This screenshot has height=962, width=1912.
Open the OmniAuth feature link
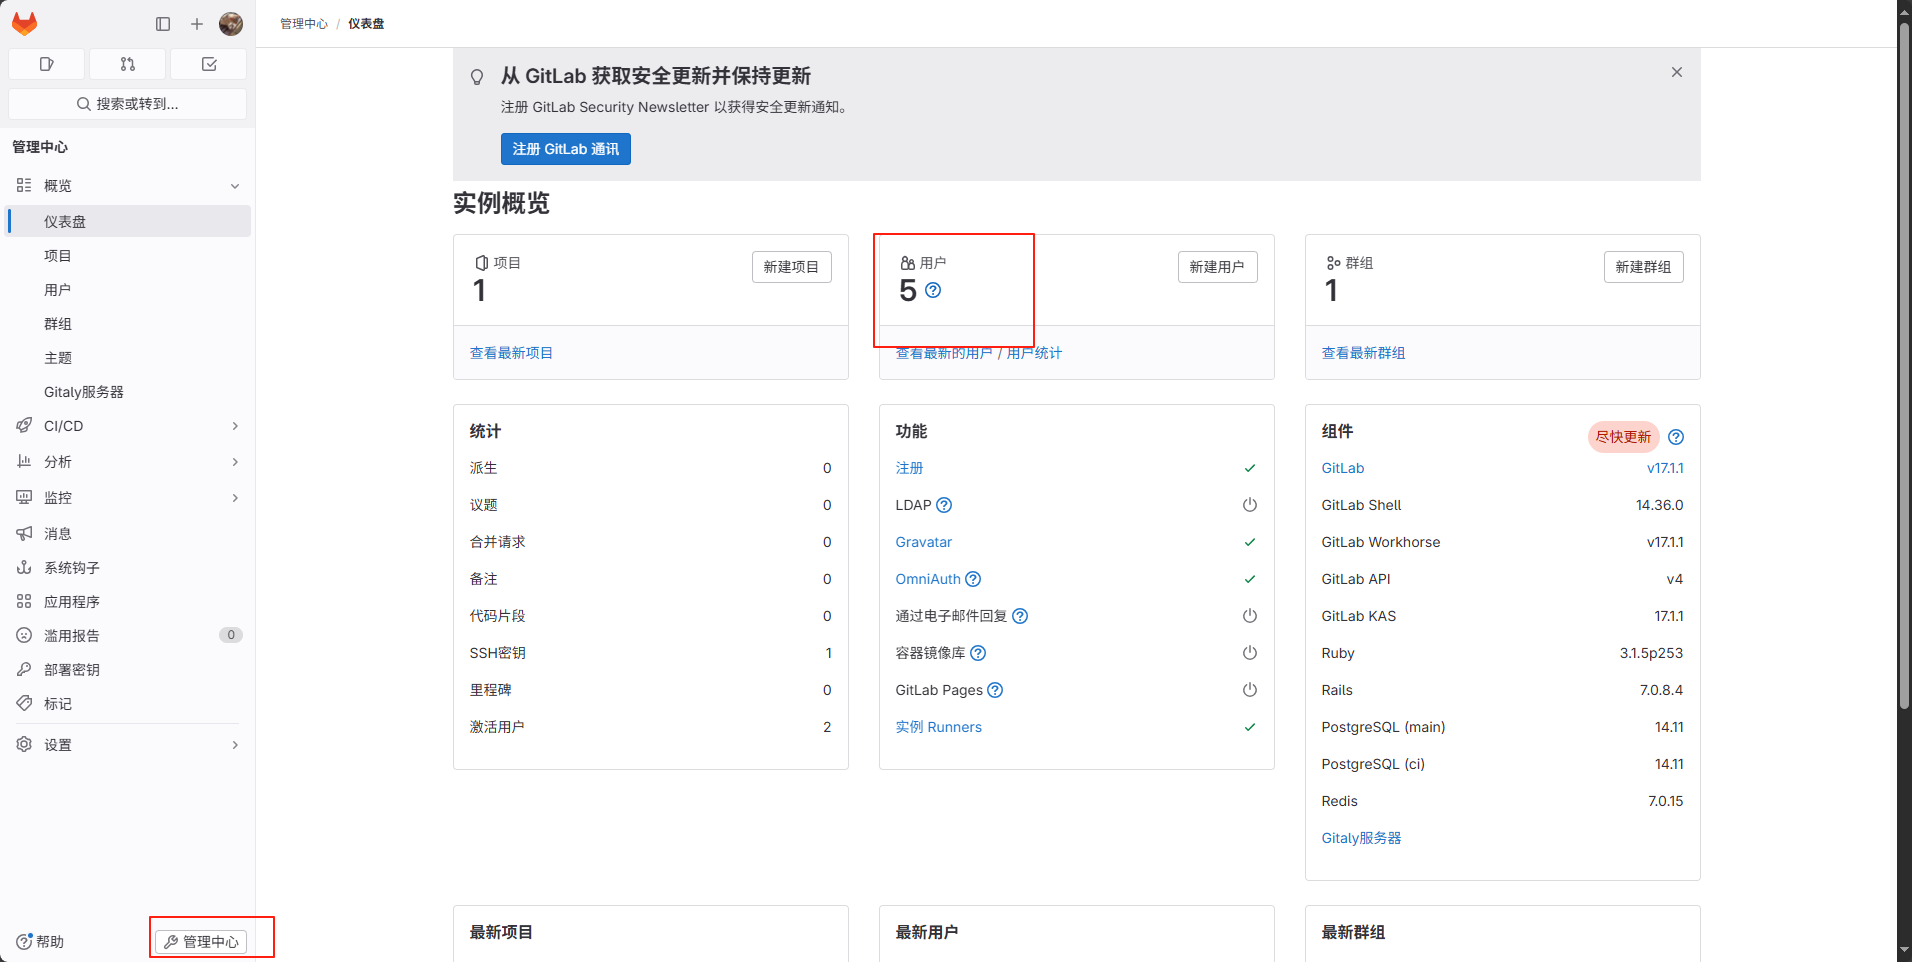[928, 579]
